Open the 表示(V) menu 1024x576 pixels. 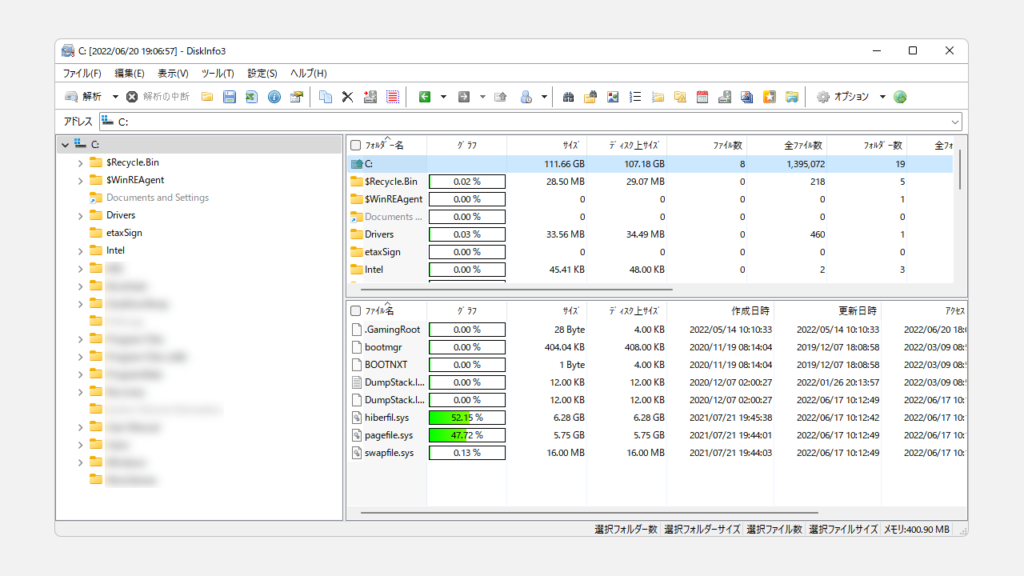click(173, 73)
